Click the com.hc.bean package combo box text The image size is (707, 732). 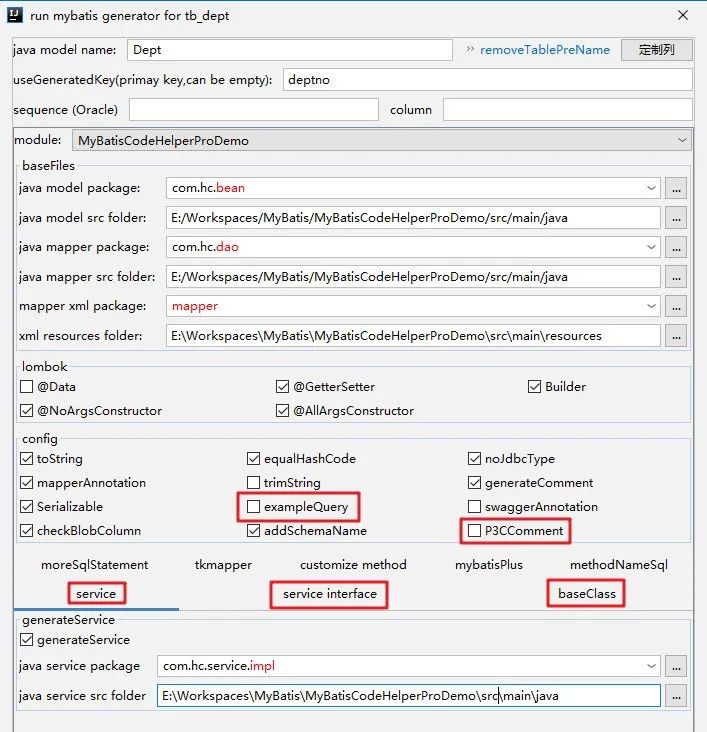click(208, 188)
